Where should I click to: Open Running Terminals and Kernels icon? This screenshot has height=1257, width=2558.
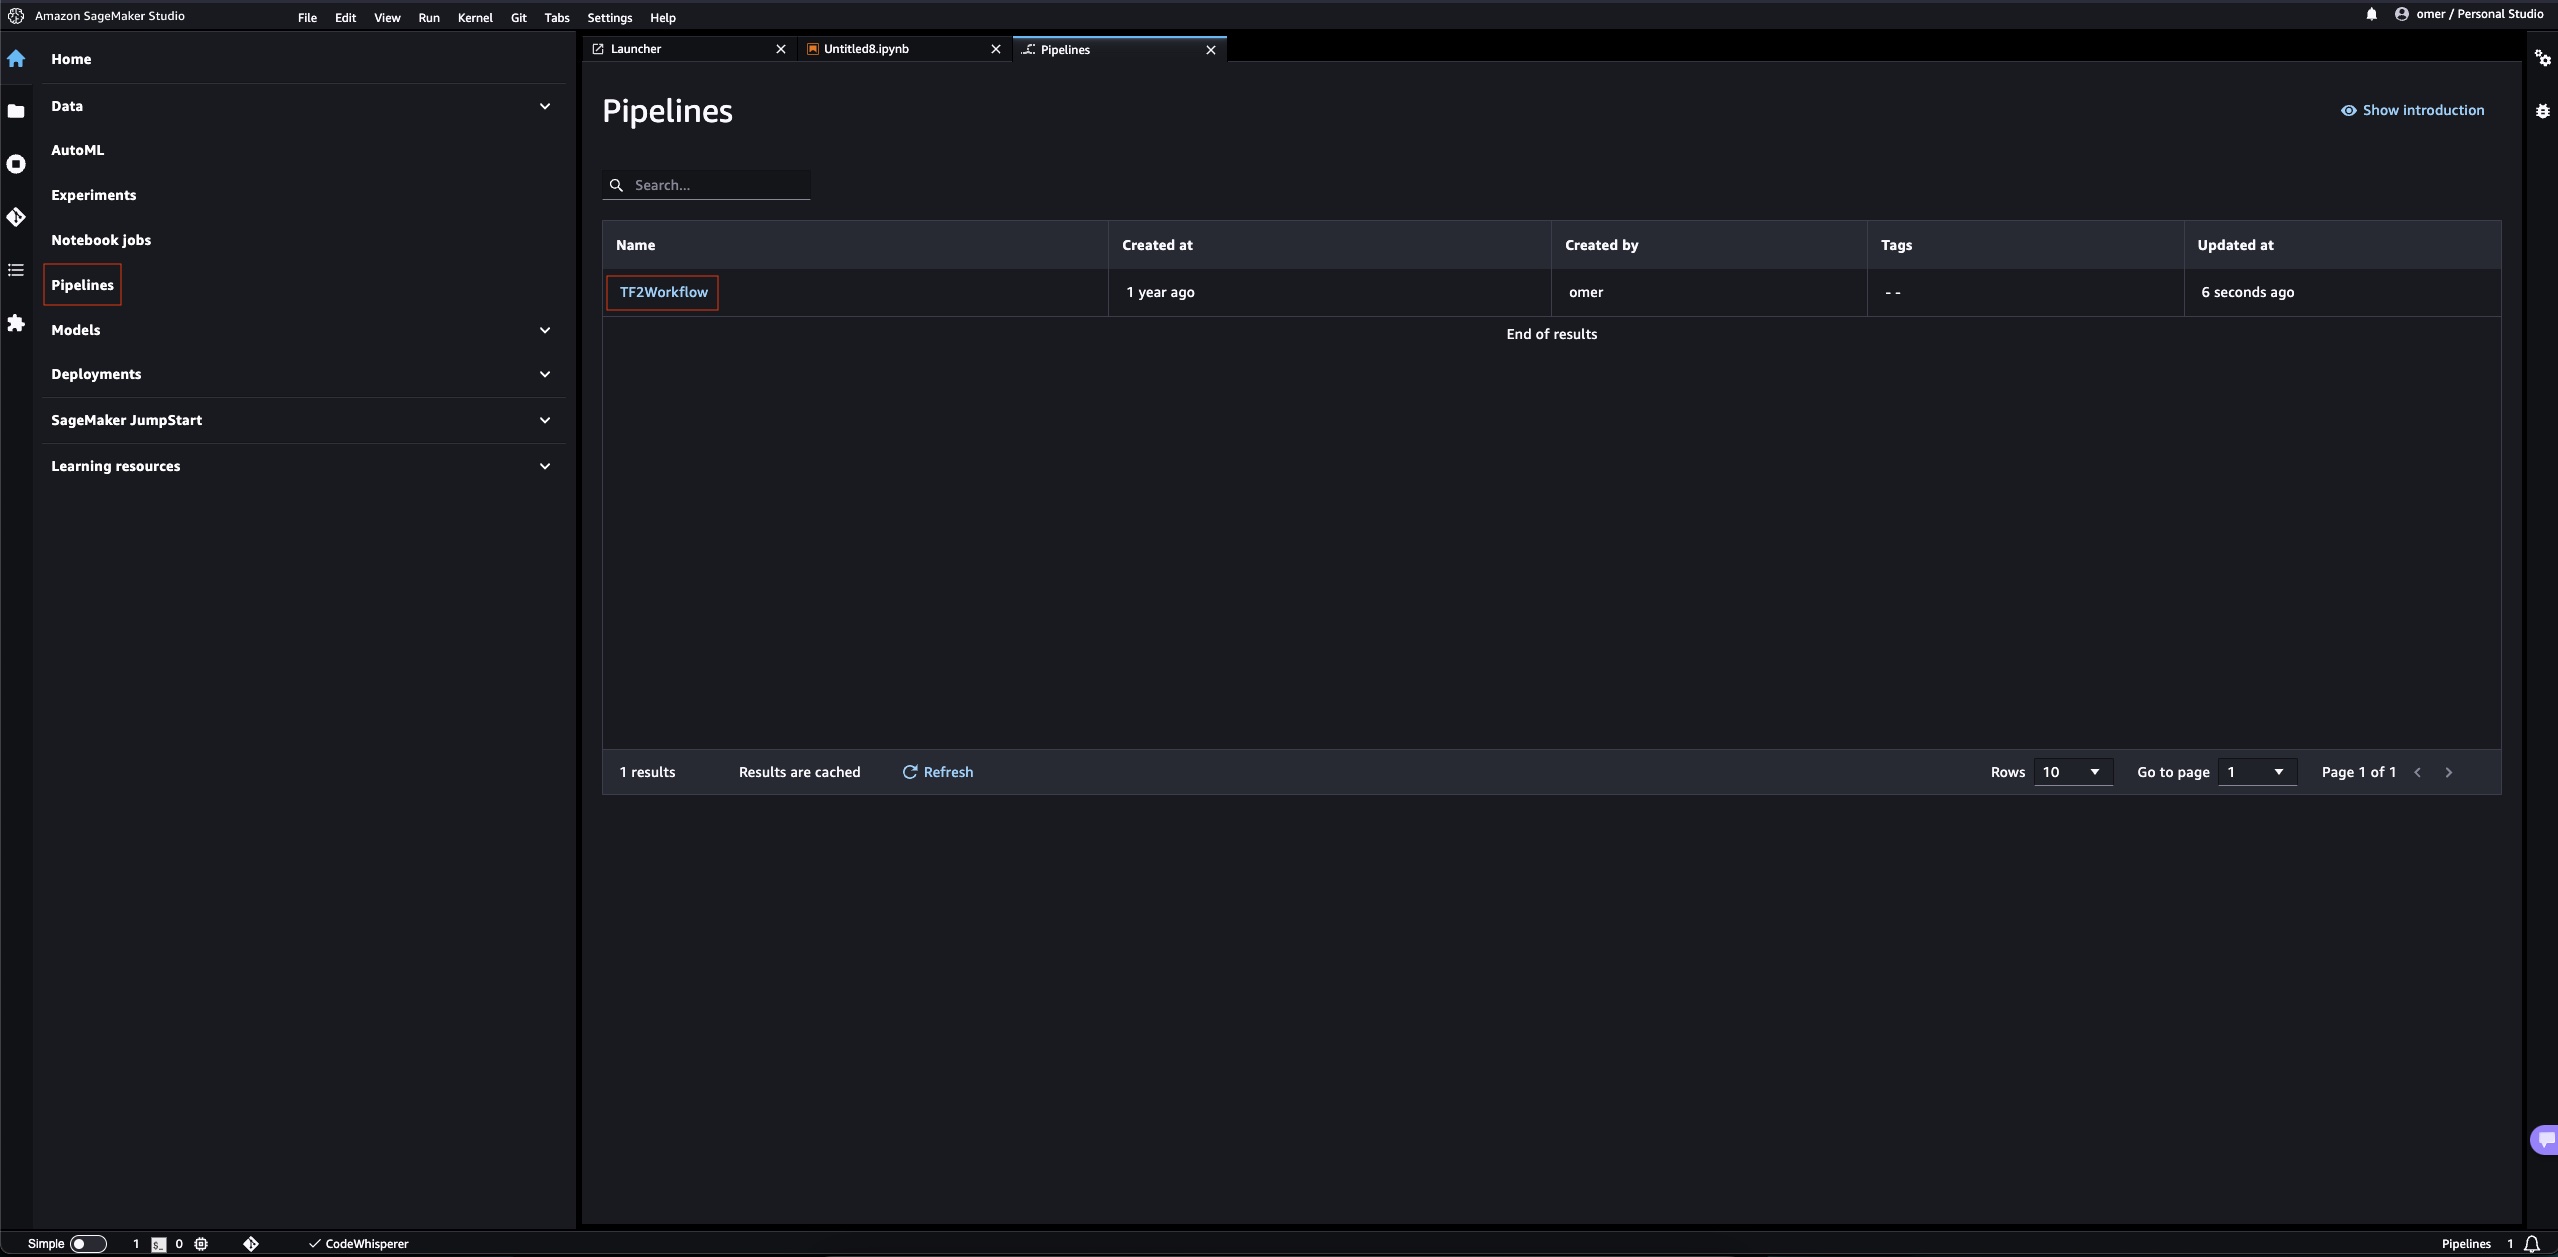pos(16,164)
